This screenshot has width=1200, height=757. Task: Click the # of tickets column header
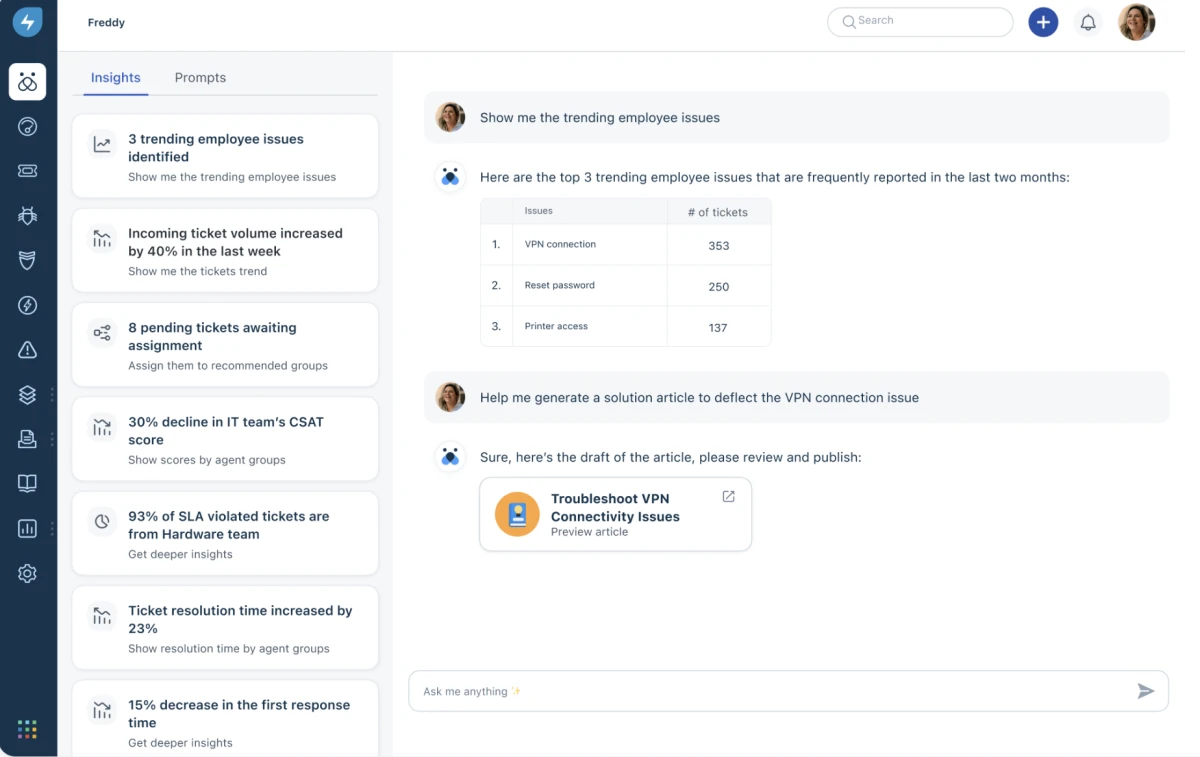[718, 212]
